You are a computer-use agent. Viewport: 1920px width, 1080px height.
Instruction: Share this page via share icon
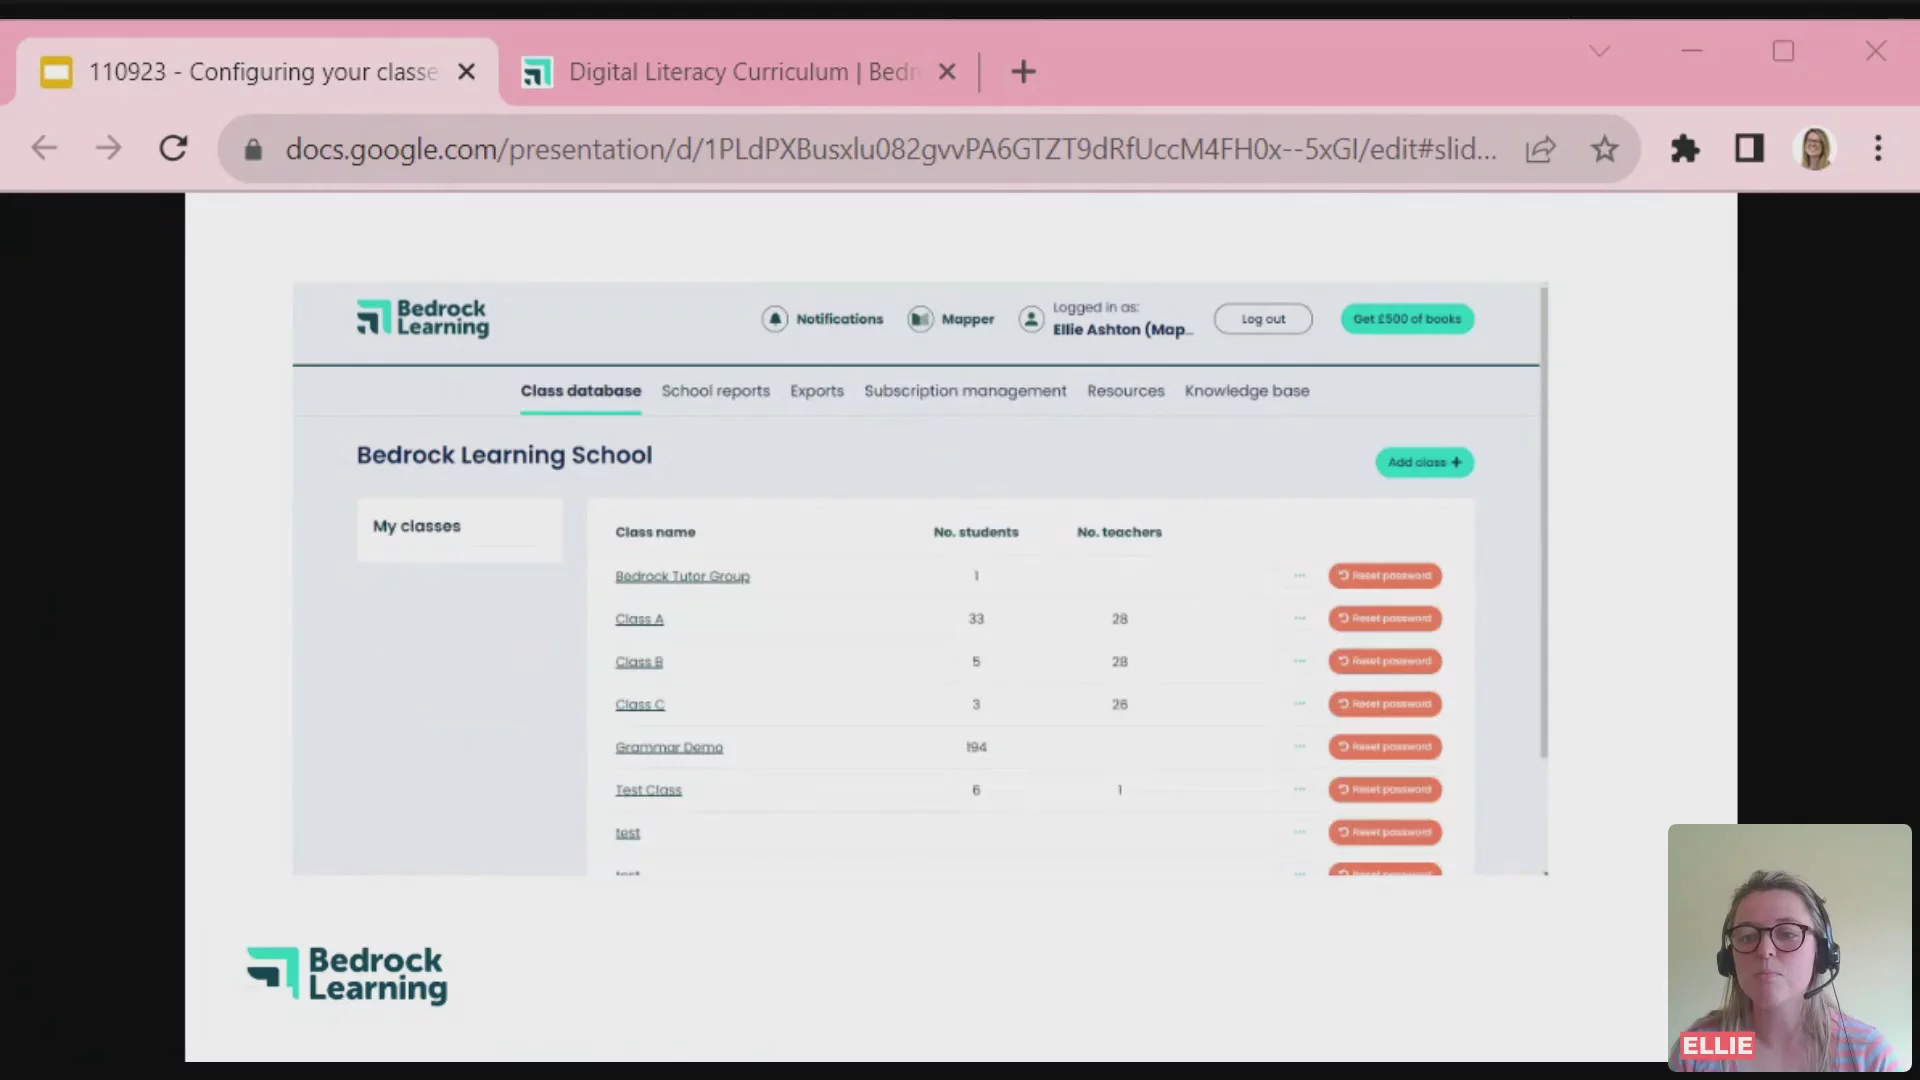tap(1540, 149)
